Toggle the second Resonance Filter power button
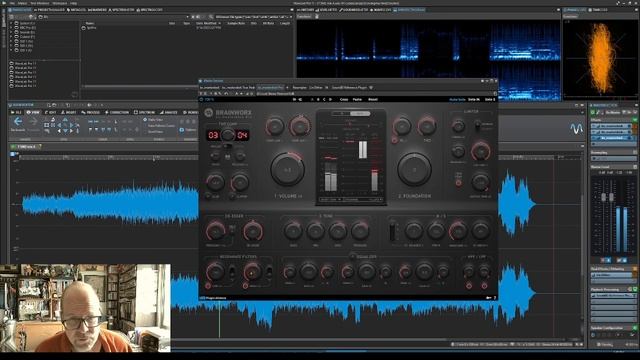 pos(245,286)
